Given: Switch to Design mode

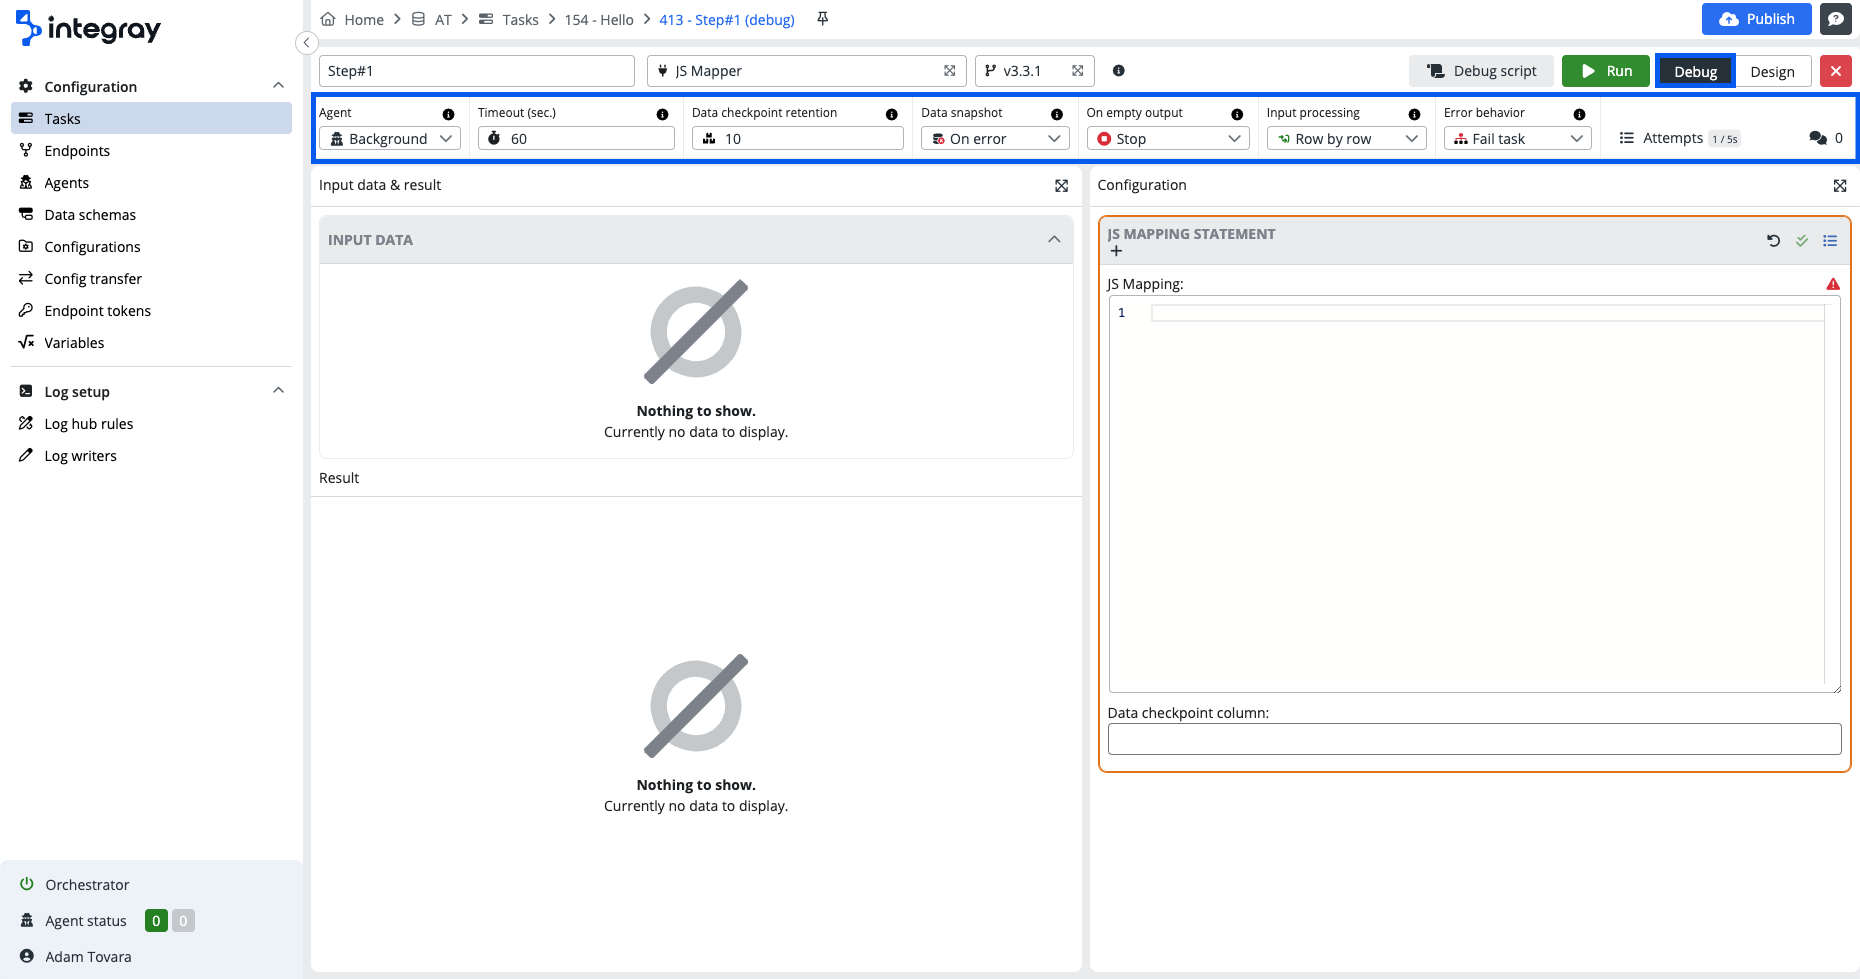Looking at the screenshot, I should click(x=1772, y=71).
